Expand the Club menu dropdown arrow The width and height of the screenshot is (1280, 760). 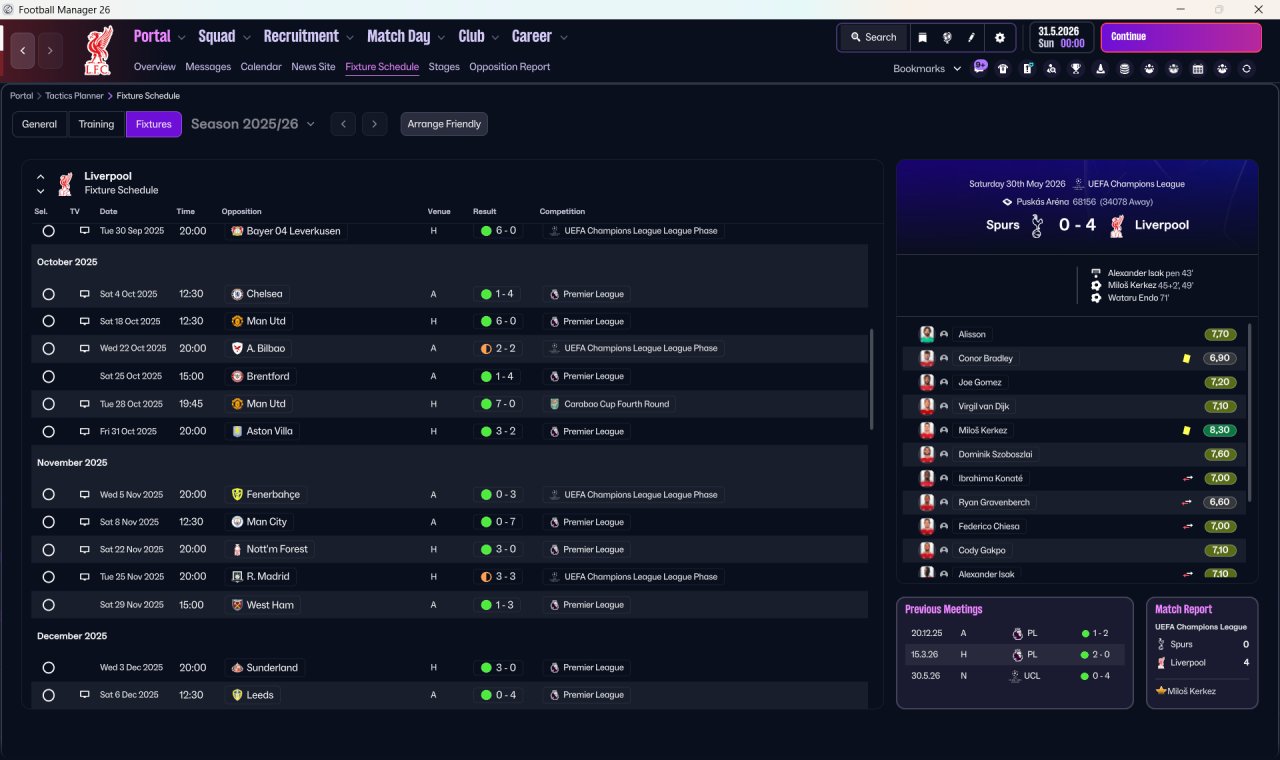click(495, 38)
